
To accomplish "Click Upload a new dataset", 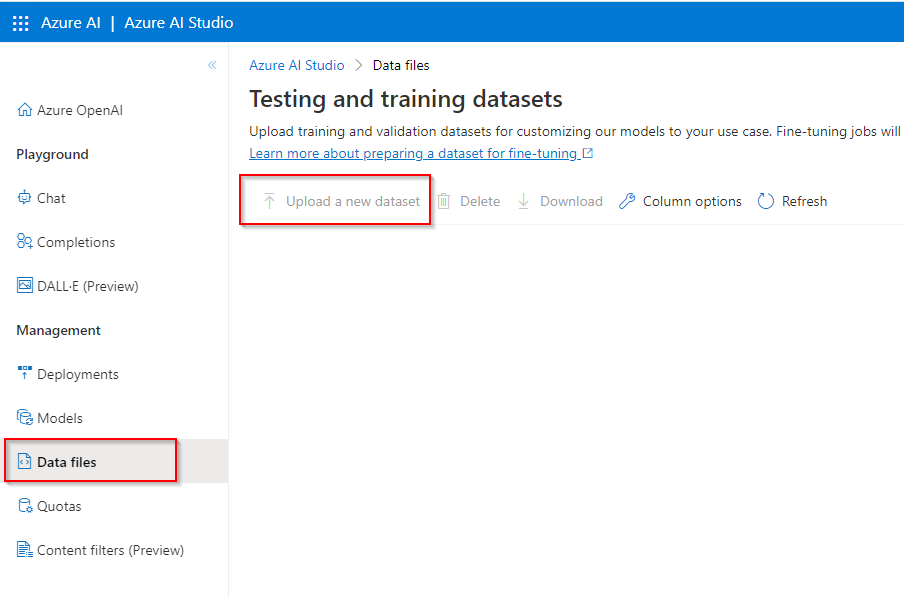I will [335, 201].
